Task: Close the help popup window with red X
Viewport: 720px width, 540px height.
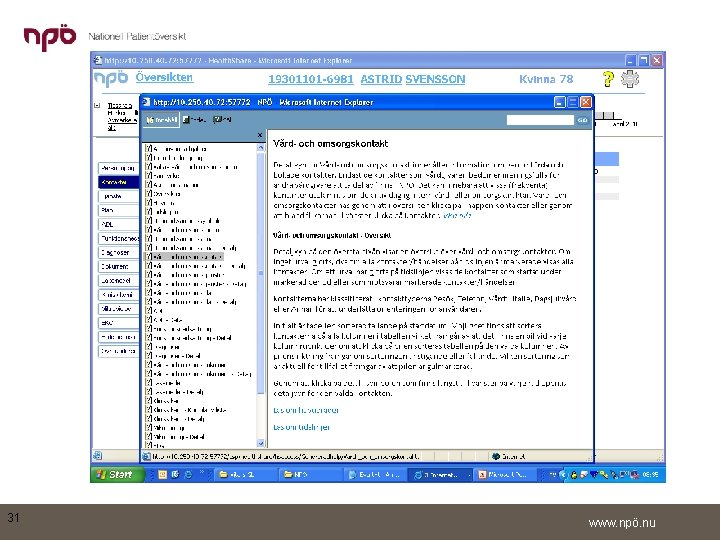Action: (x=586, y=102)
